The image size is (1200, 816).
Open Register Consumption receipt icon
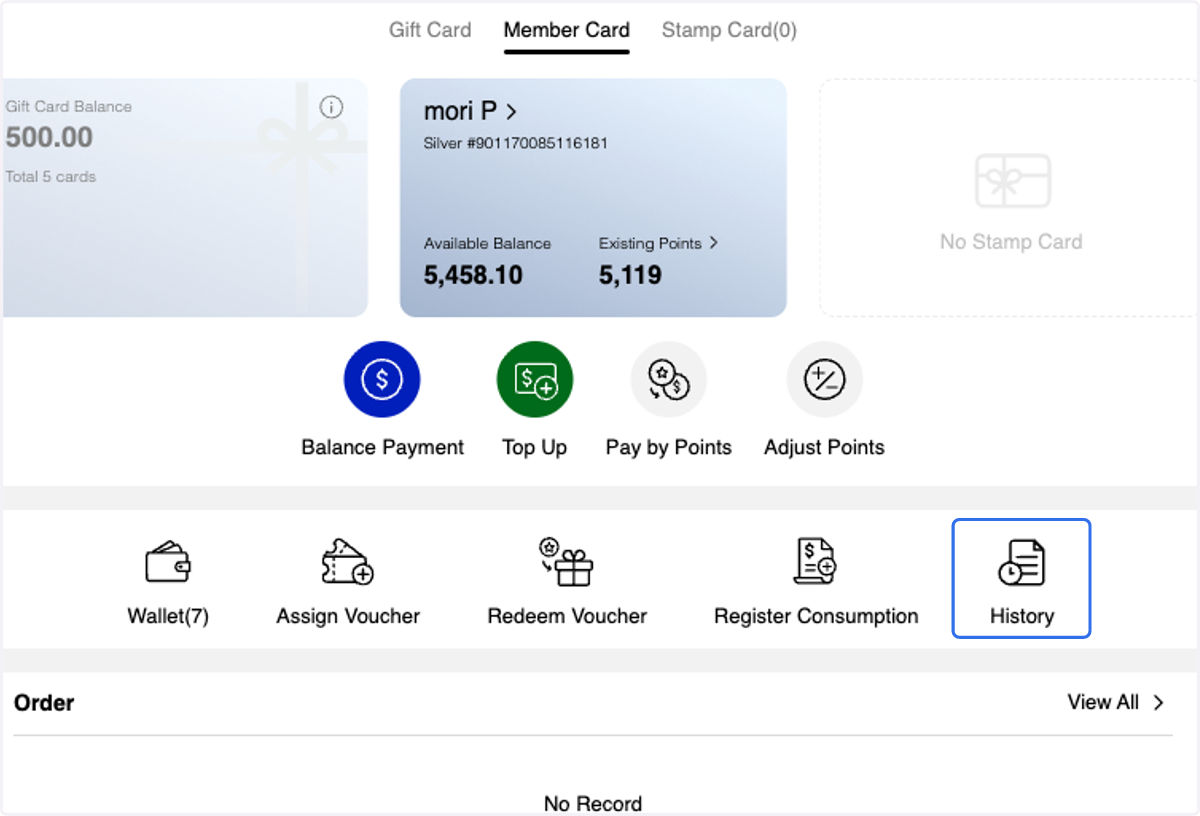[815, 561]
